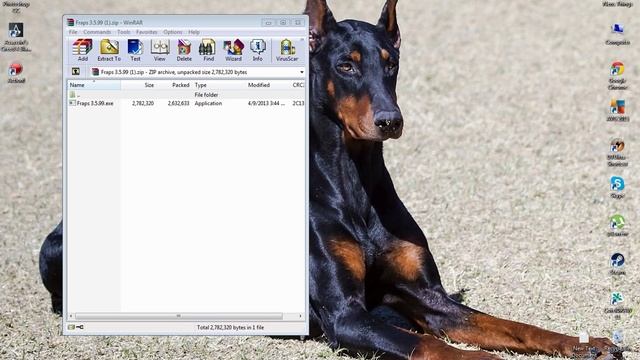This screenshot has height=360, width=640.
Task: Sort by the Type column header
Action: (218, 85)
